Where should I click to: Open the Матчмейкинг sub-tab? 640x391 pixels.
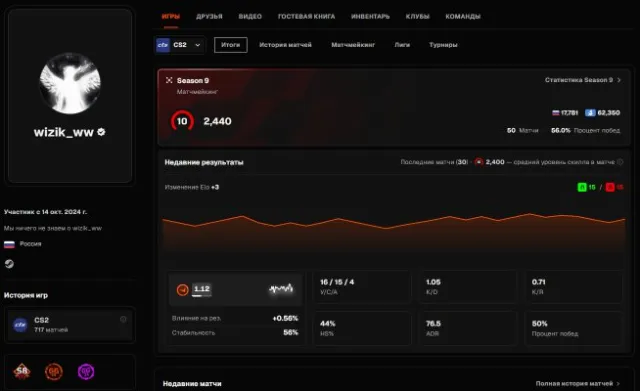coord(353,45)
